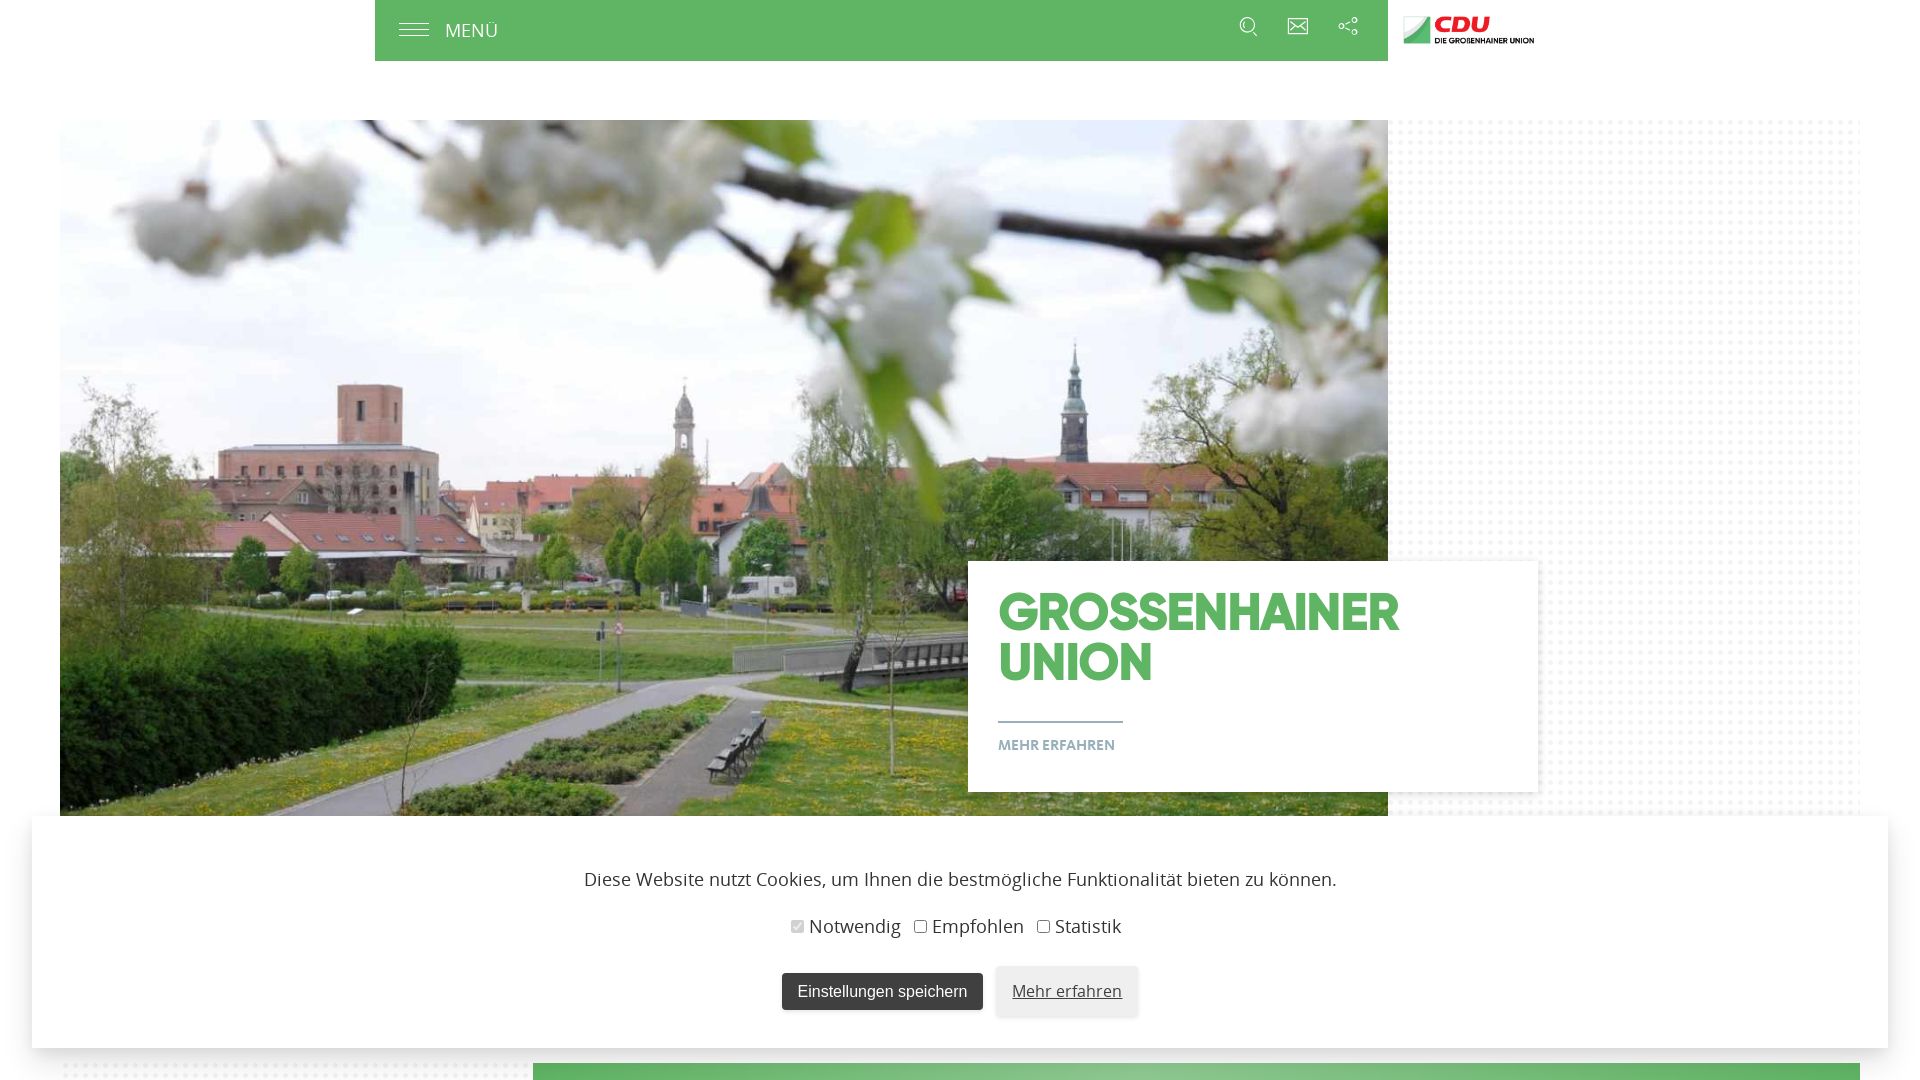Click Einstellungen speichern button
This screenshot has width=1920, height=1080.
coord(882,992)
